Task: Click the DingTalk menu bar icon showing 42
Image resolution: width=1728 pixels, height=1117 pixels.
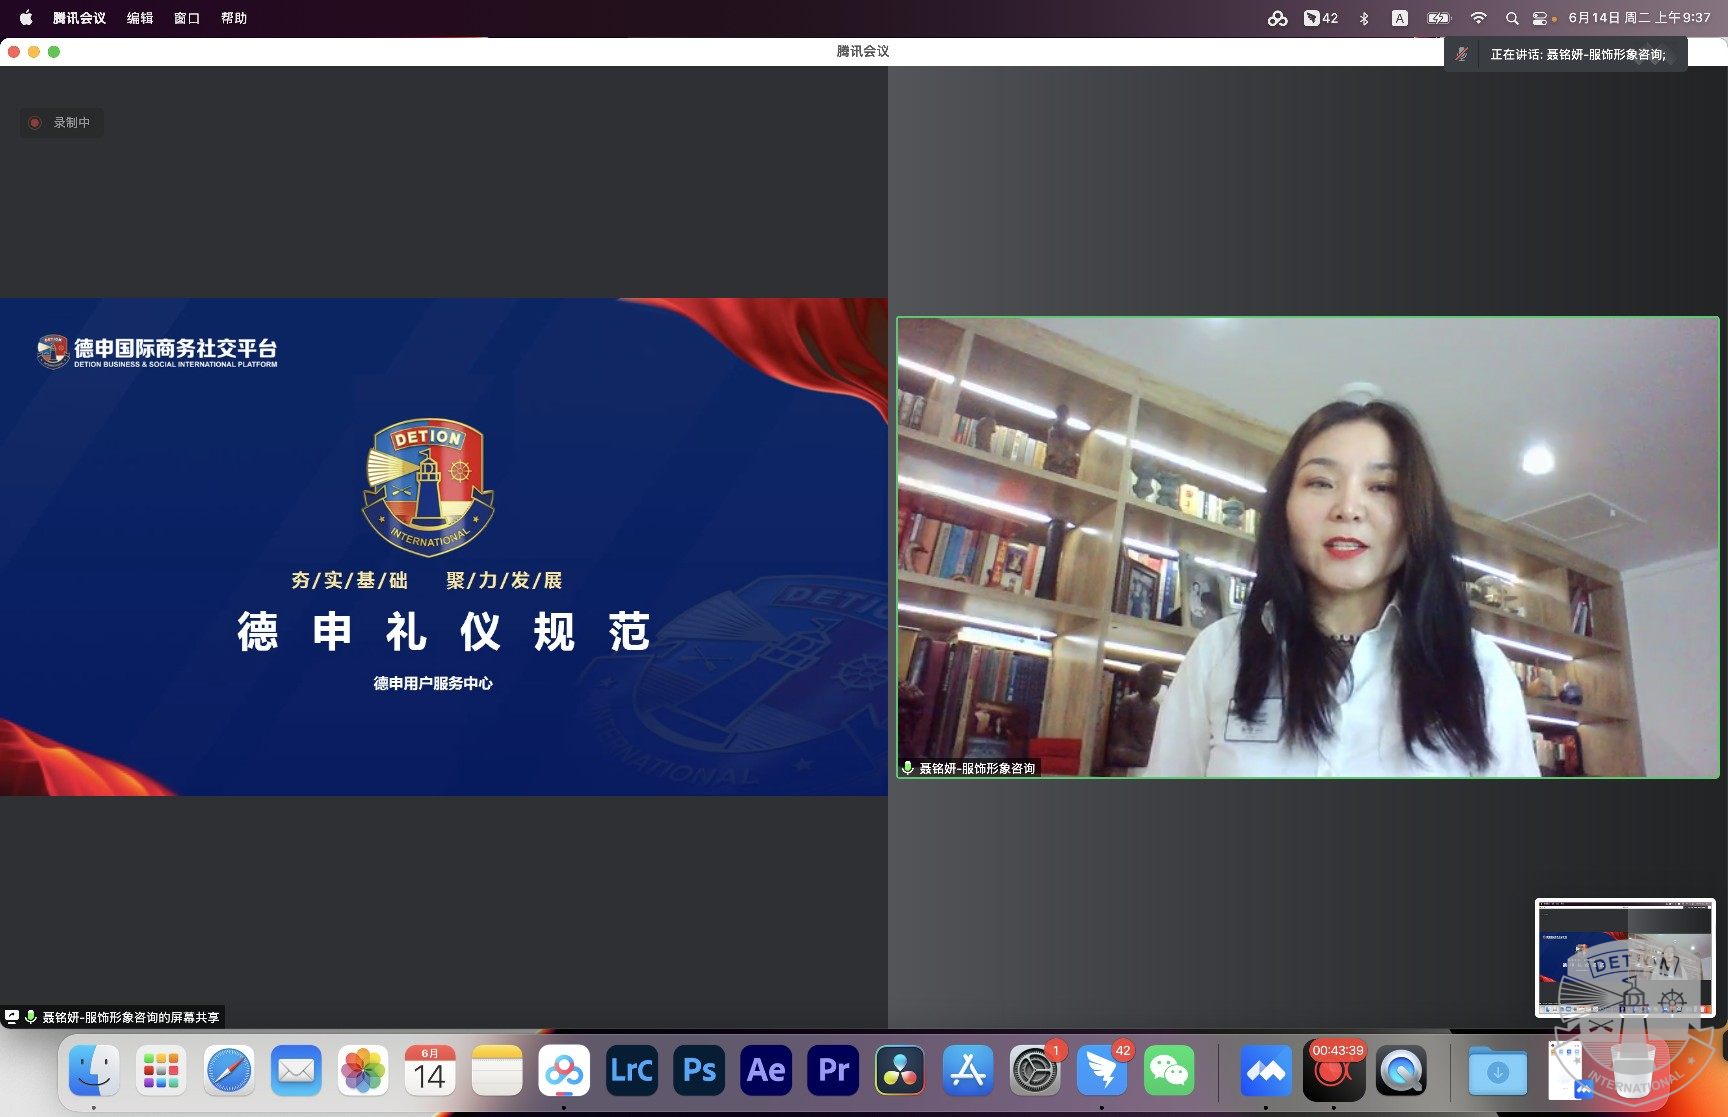Action: [x=1321, y=18]
